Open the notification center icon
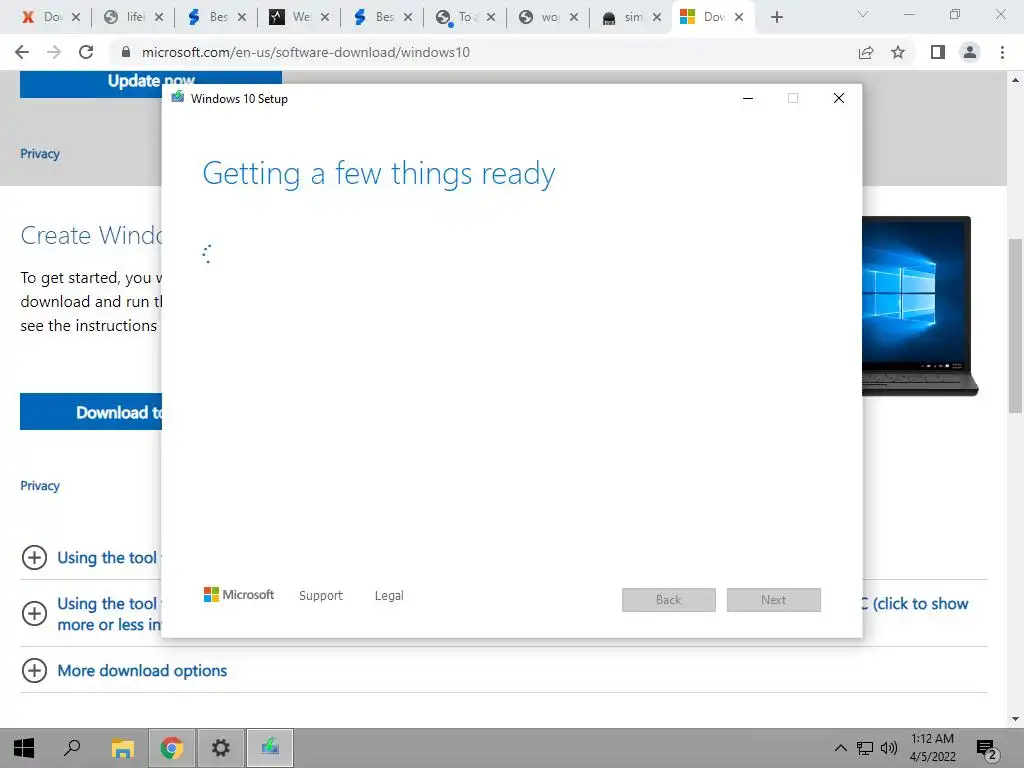Viewport: 1024px width, 768px height. click(987, 748)
